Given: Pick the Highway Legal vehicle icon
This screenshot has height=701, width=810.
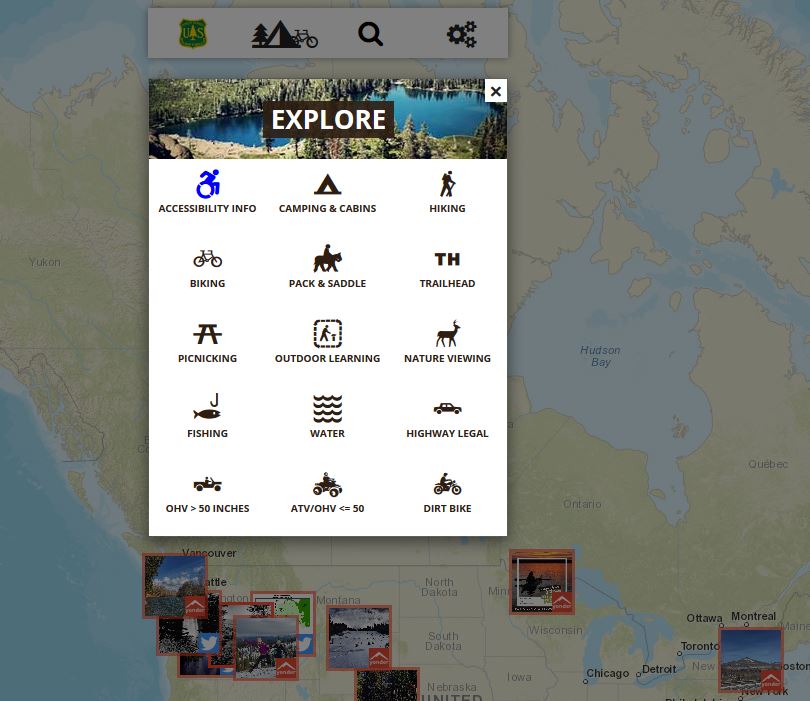Looking at the screenshot, I should point(447,409).
